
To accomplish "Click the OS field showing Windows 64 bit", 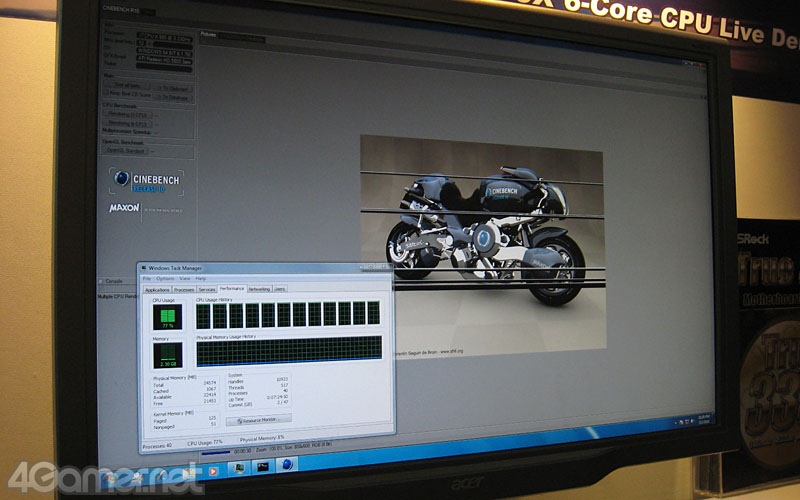I will pos(164,52).
